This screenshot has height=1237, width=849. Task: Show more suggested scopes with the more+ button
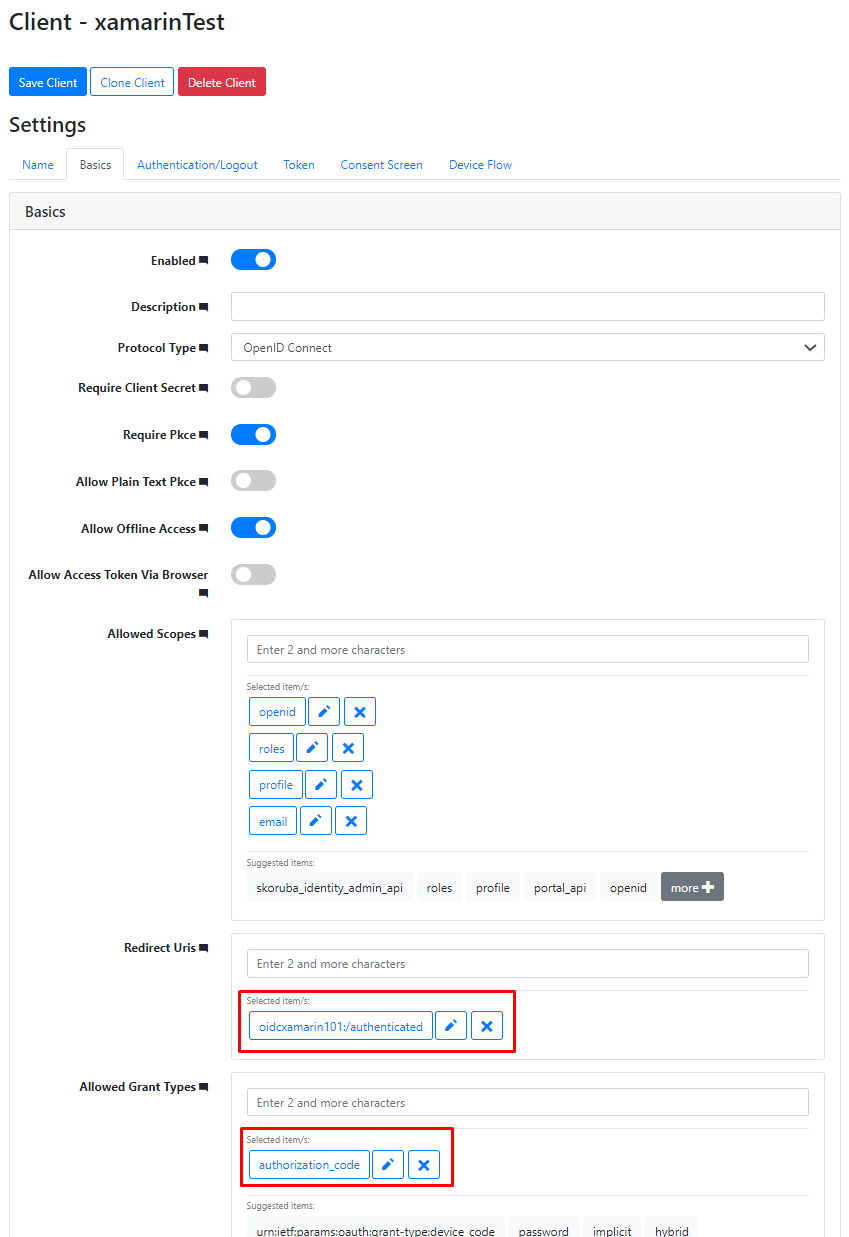click(691, 886)
